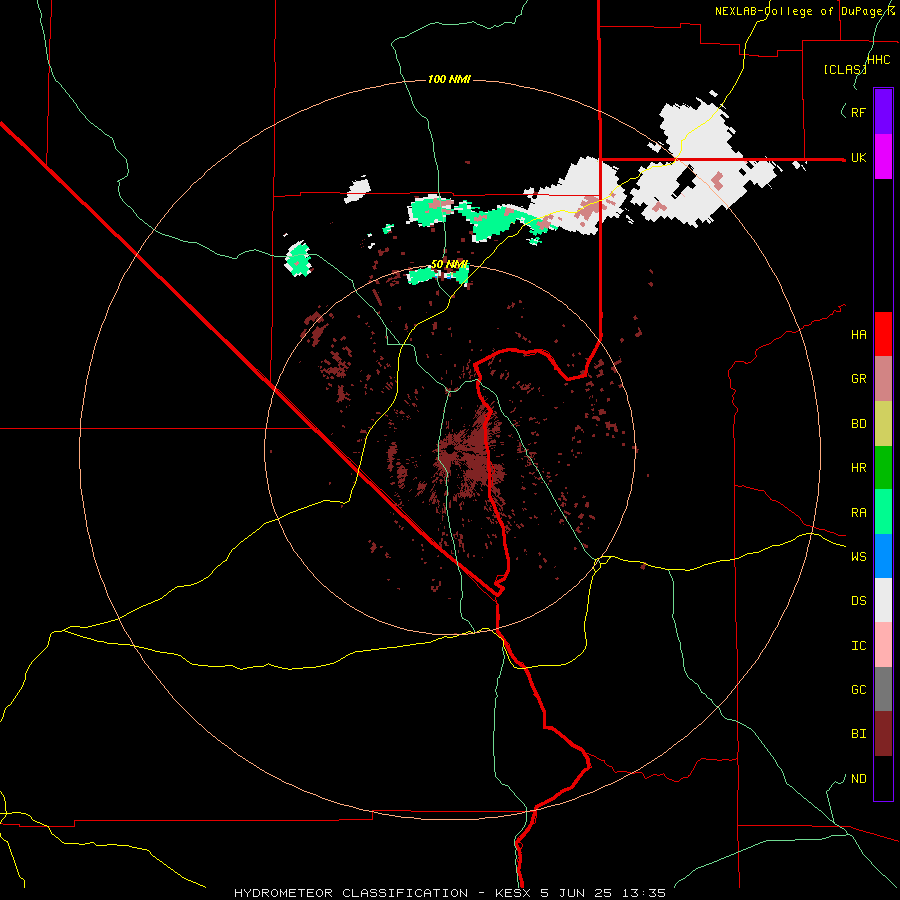Click the gray GC legend swatch
This screenshot has height=900, width=900.
883,689
